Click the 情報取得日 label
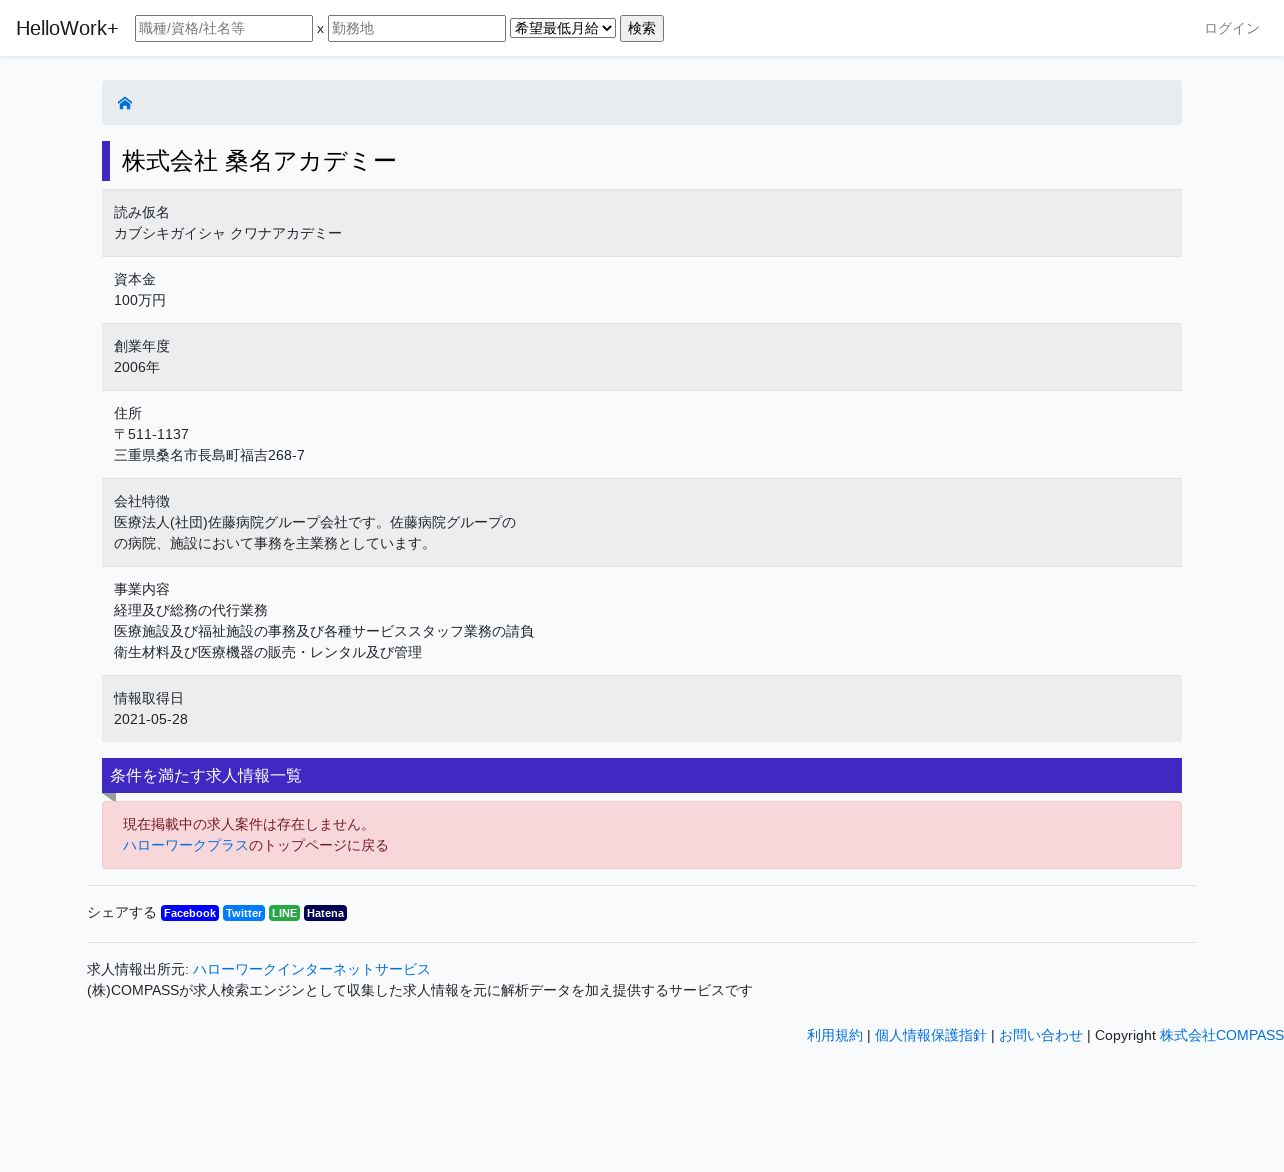This screenshot has height=1172, width=1284. pos(149,698)
